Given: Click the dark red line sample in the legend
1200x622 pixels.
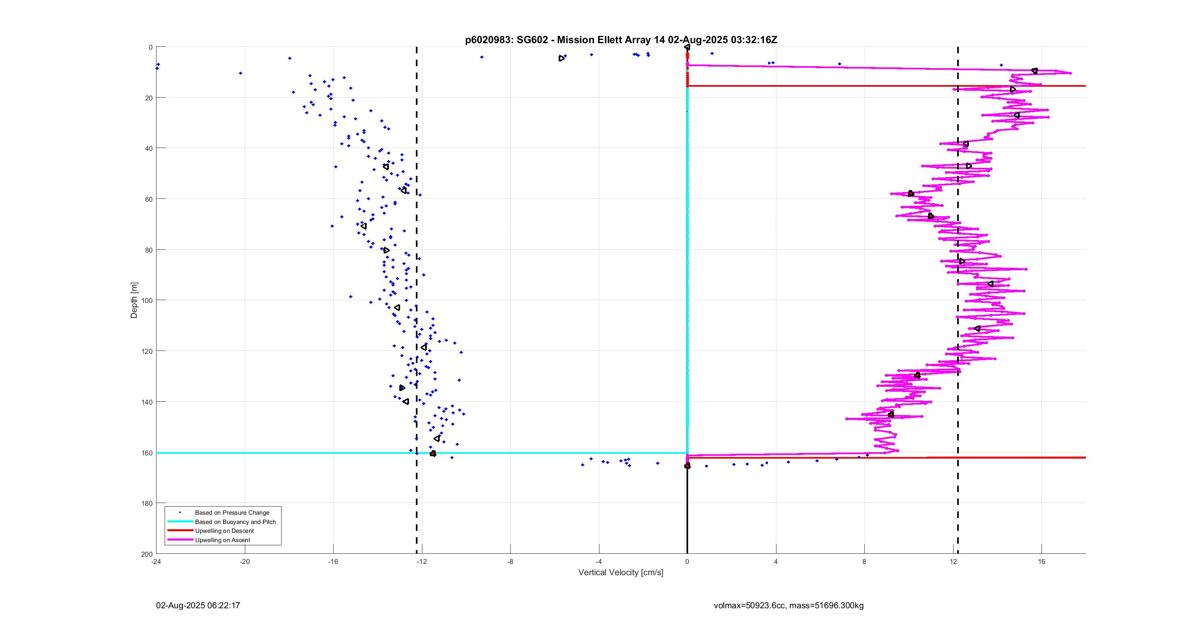Looking at the screenshot, I should (179, 531).
